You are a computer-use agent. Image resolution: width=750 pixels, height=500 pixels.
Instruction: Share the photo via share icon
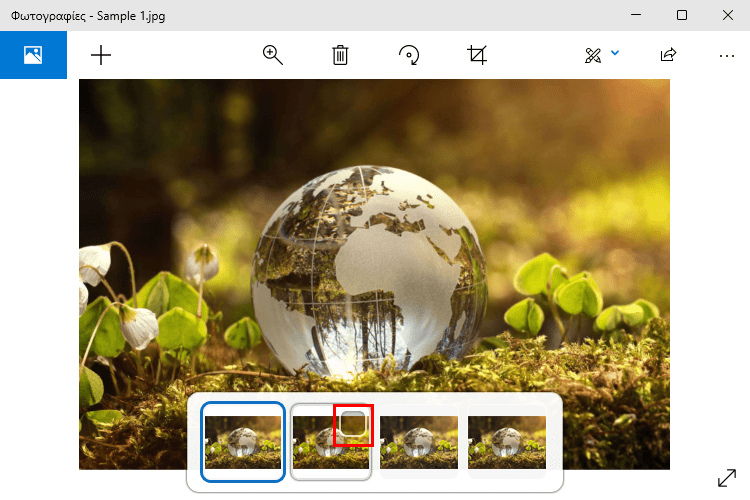tap(668, 55)
